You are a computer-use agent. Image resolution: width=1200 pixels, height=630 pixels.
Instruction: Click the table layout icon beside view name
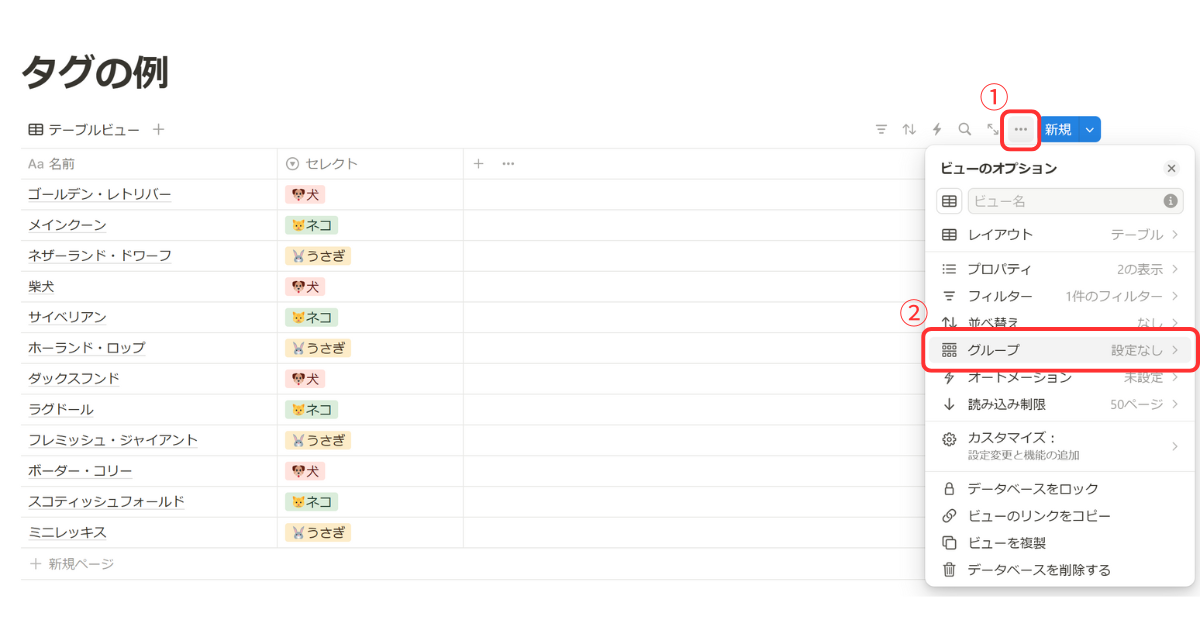click(949, 201)
